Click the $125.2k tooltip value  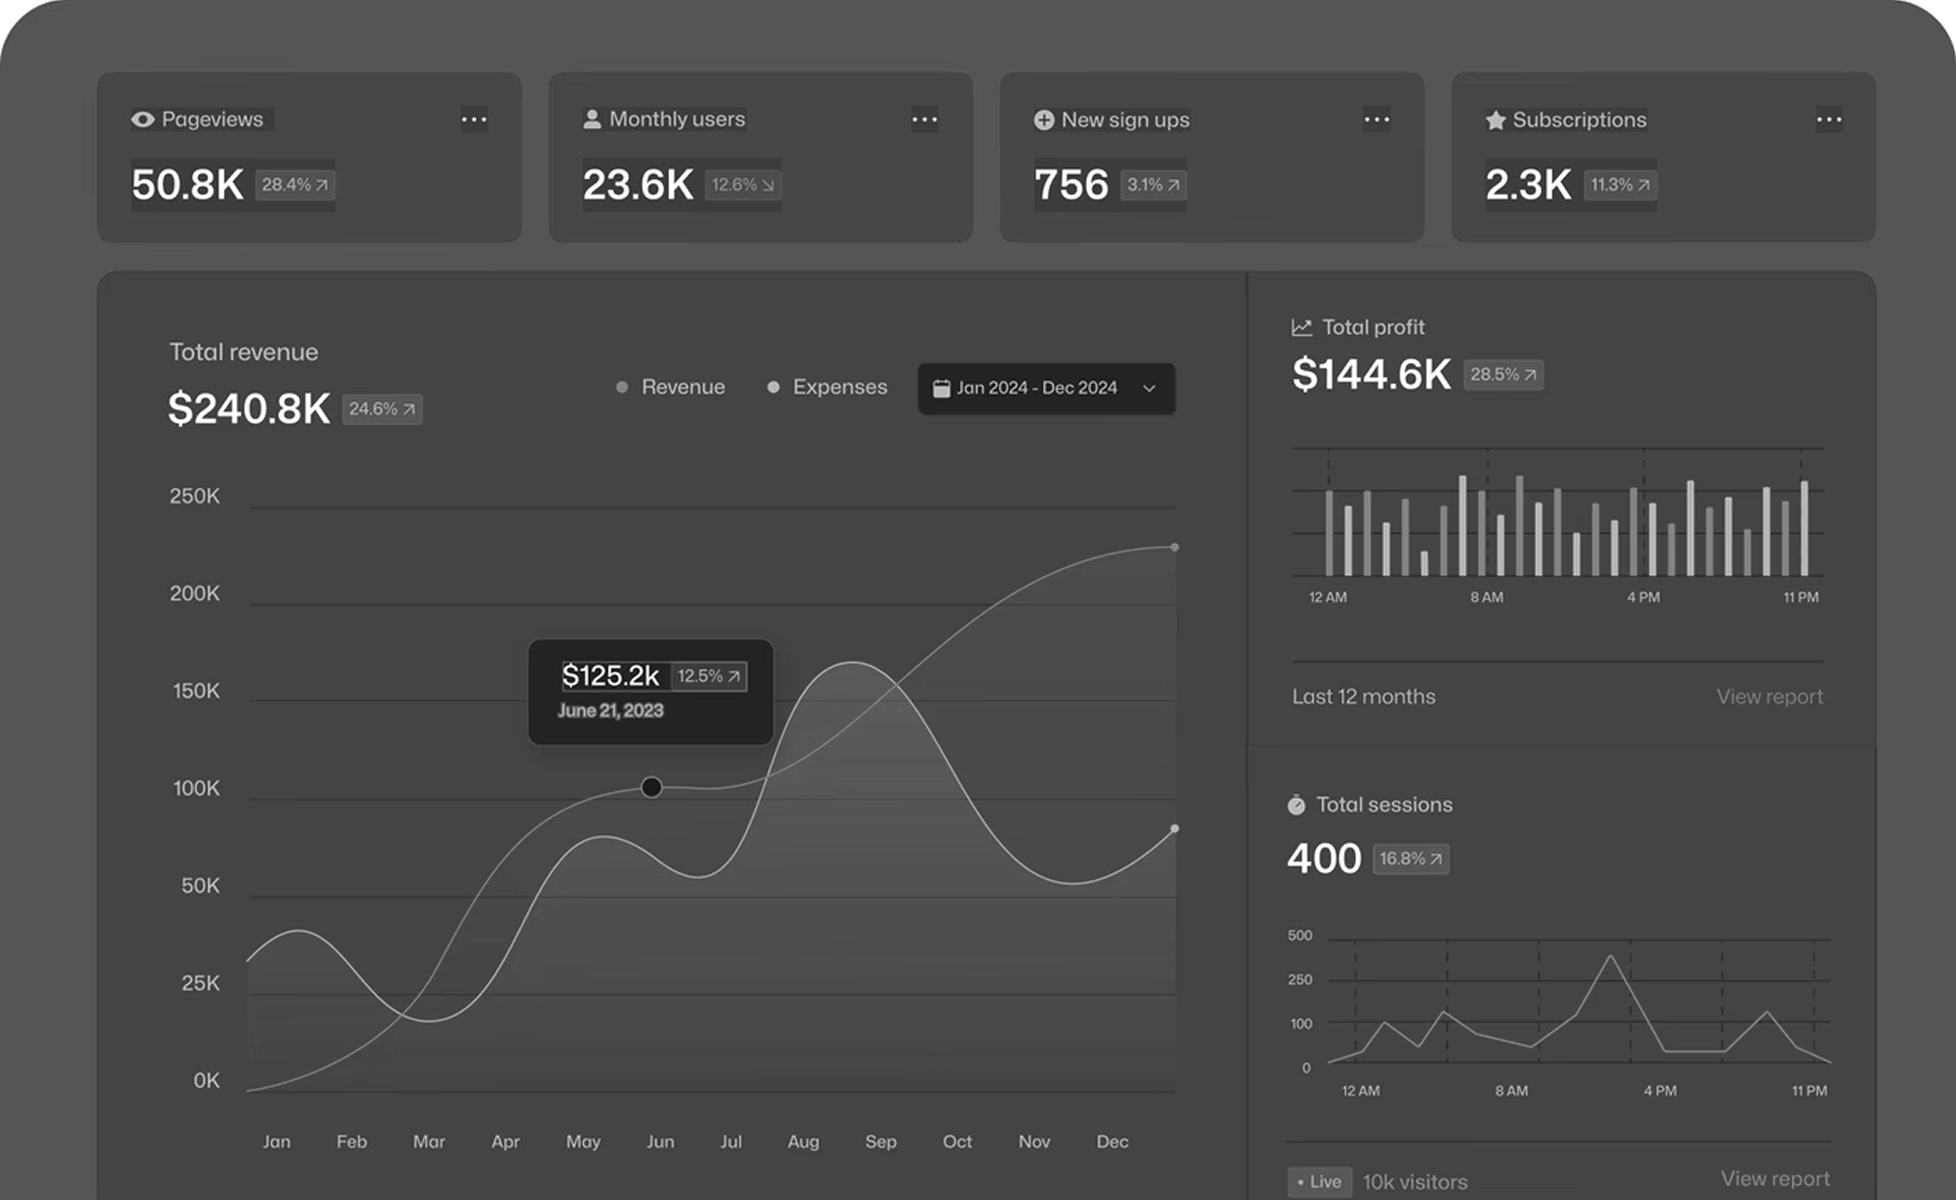pyautogui.click(x=610, y=676)
